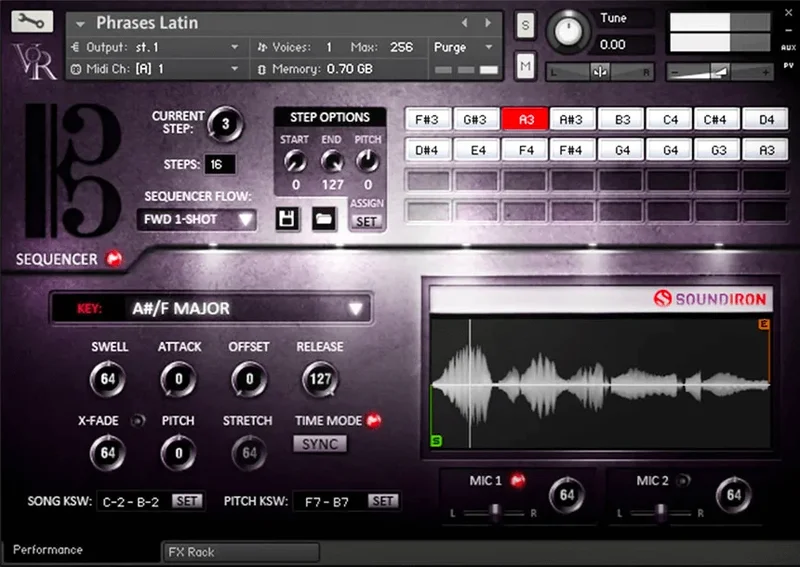Solo the instrument with S button
Viewport: 800px width, 567px height.
tap(525, 24)
